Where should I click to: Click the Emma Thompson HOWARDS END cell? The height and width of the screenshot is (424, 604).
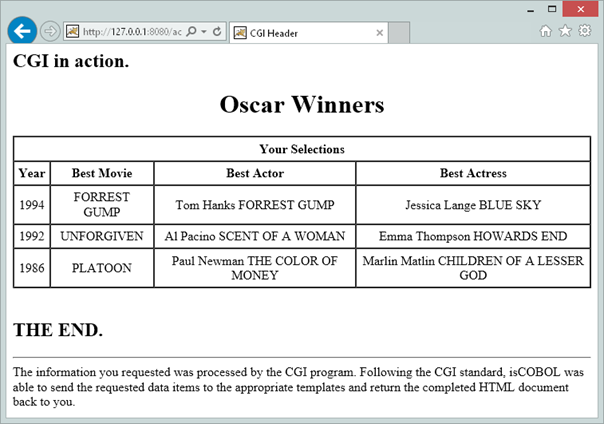(472, 237)
